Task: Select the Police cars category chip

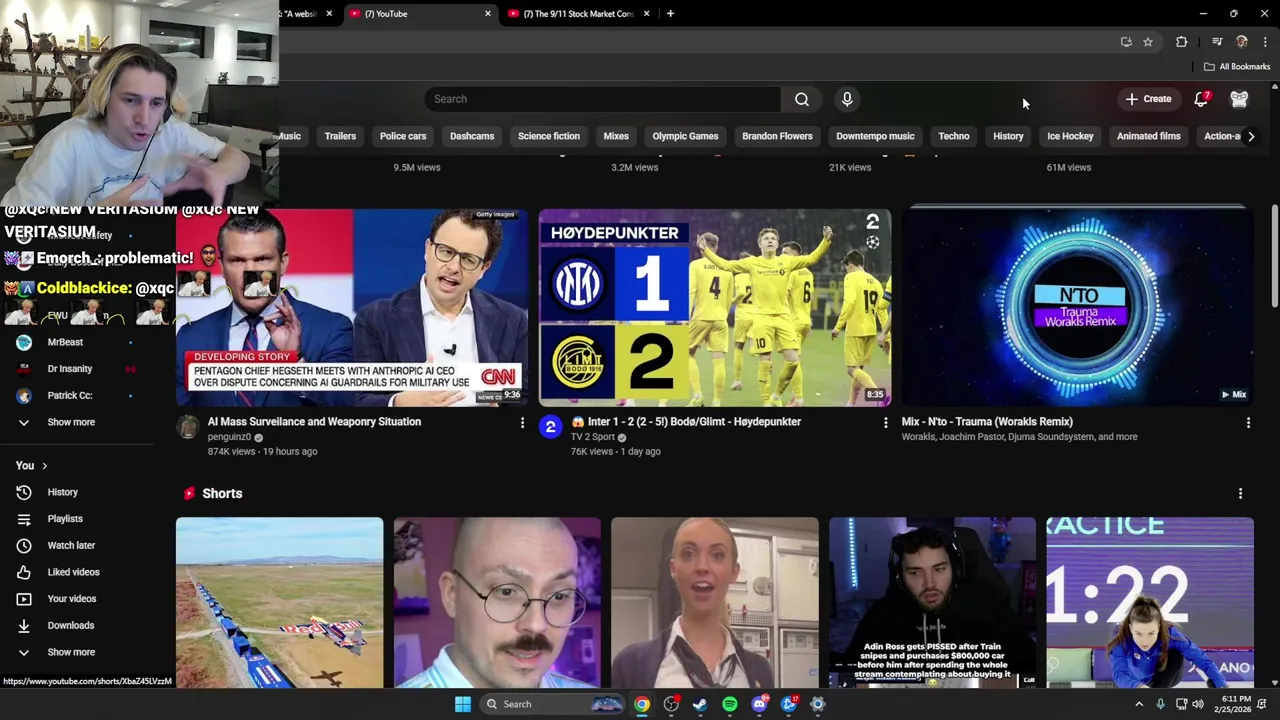Action: (x=403, y=136)
